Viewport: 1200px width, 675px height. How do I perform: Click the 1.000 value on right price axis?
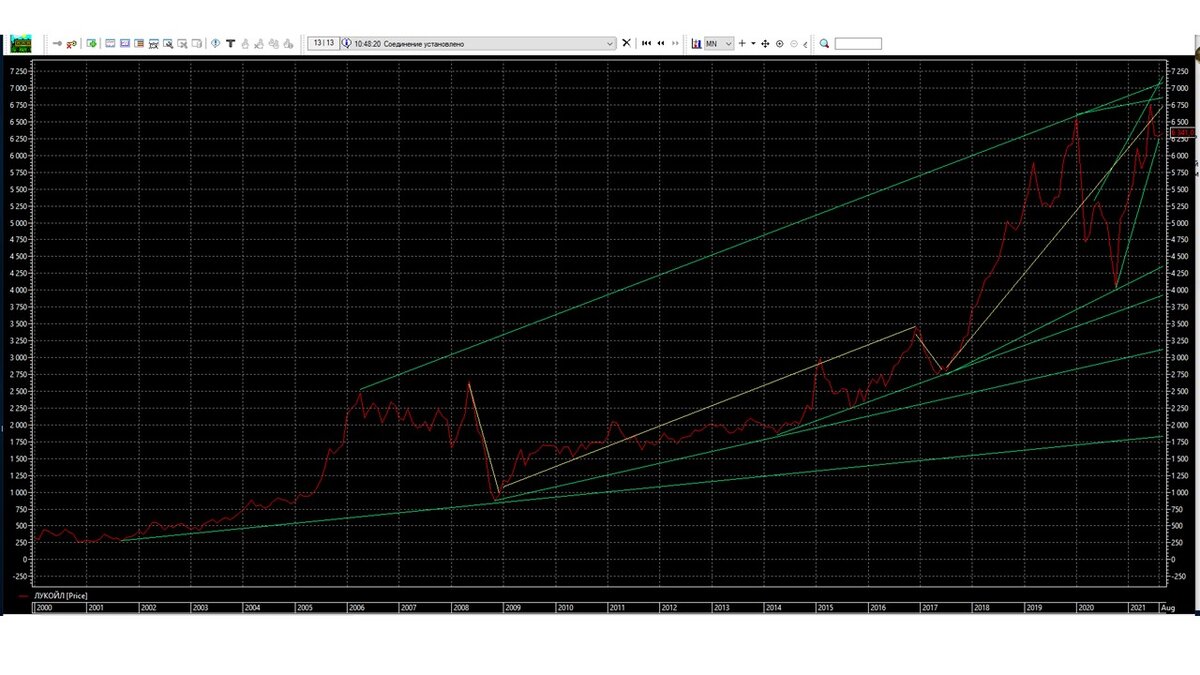tap(1181, 492)
